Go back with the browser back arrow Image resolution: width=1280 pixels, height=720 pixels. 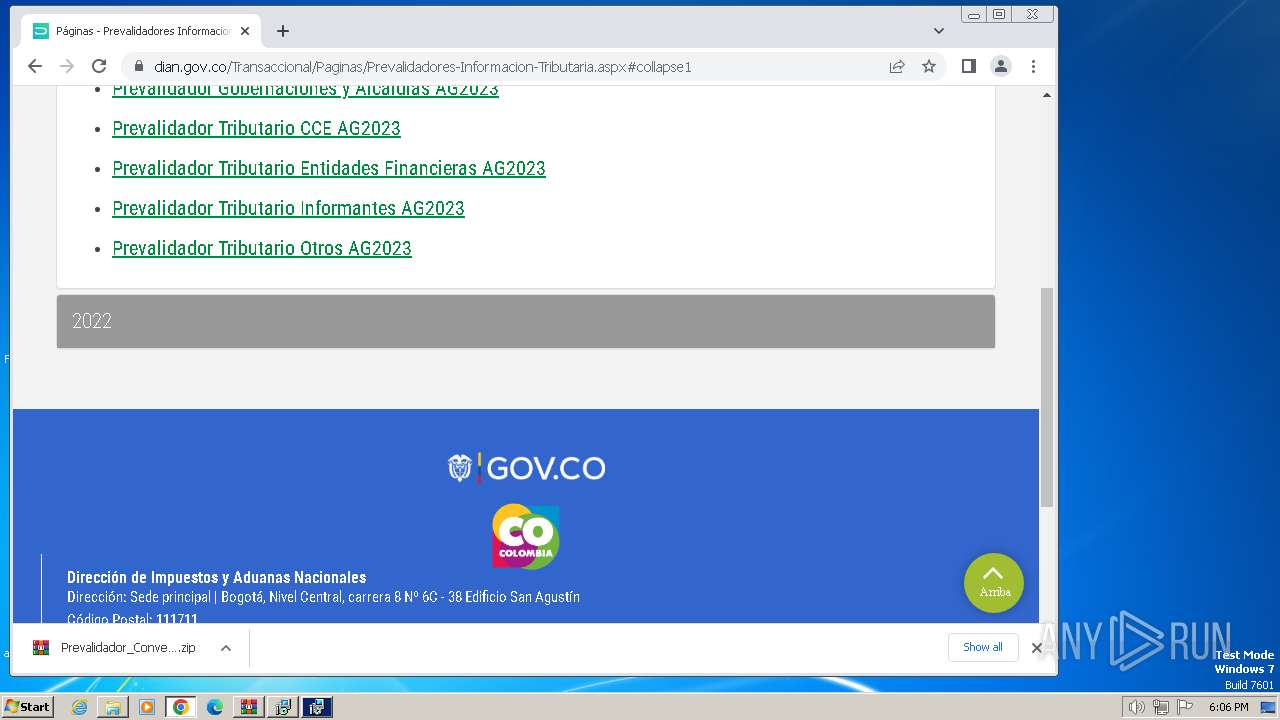(35, 66)
